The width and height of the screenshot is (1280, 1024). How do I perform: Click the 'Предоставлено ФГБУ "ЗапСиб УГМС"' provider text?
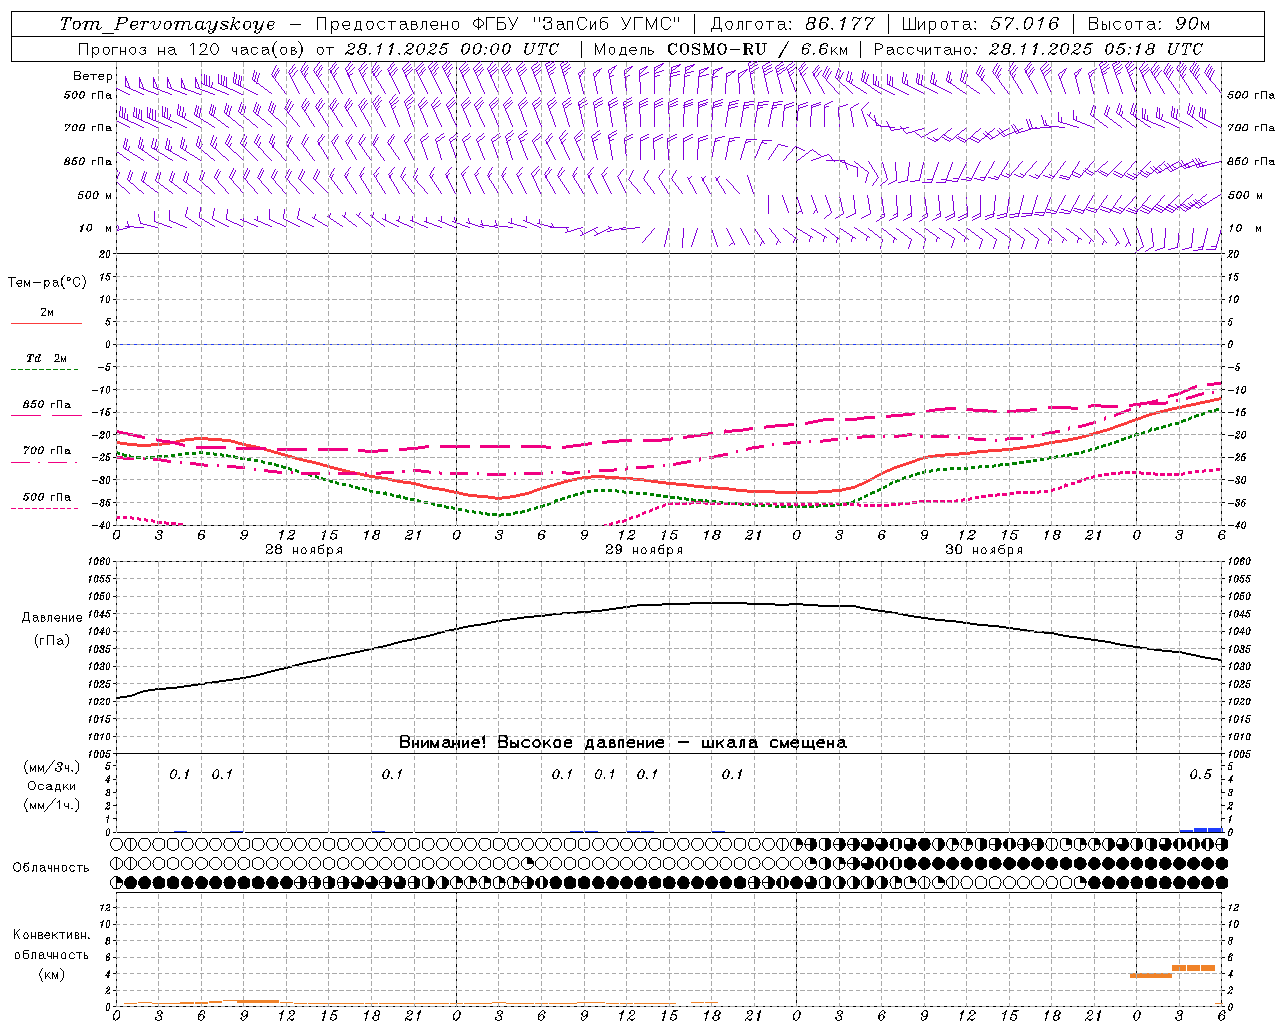(x=497, y=24)
